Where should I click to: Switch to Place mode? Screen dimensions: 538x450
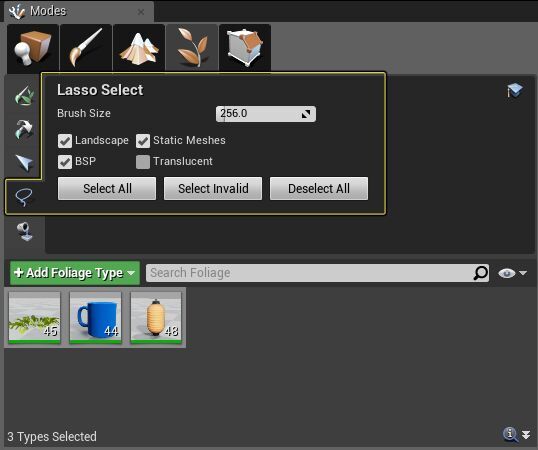tap(33, 48)
